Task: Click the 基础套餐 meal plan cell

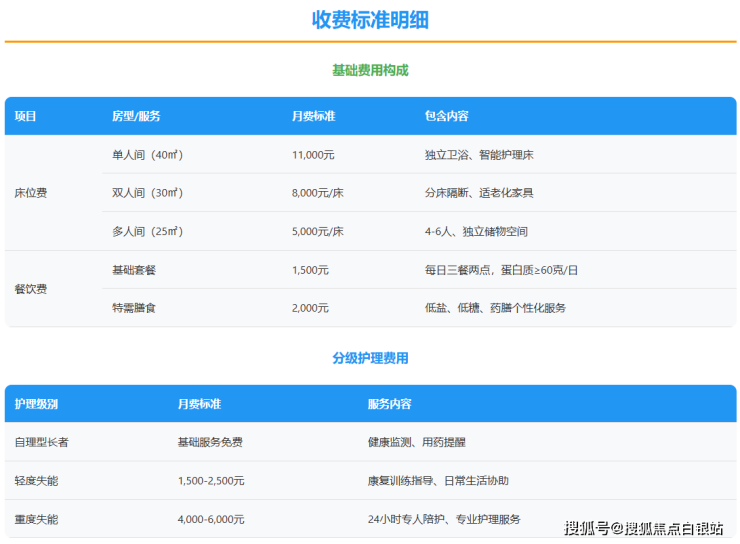Action: click(134, 270)
